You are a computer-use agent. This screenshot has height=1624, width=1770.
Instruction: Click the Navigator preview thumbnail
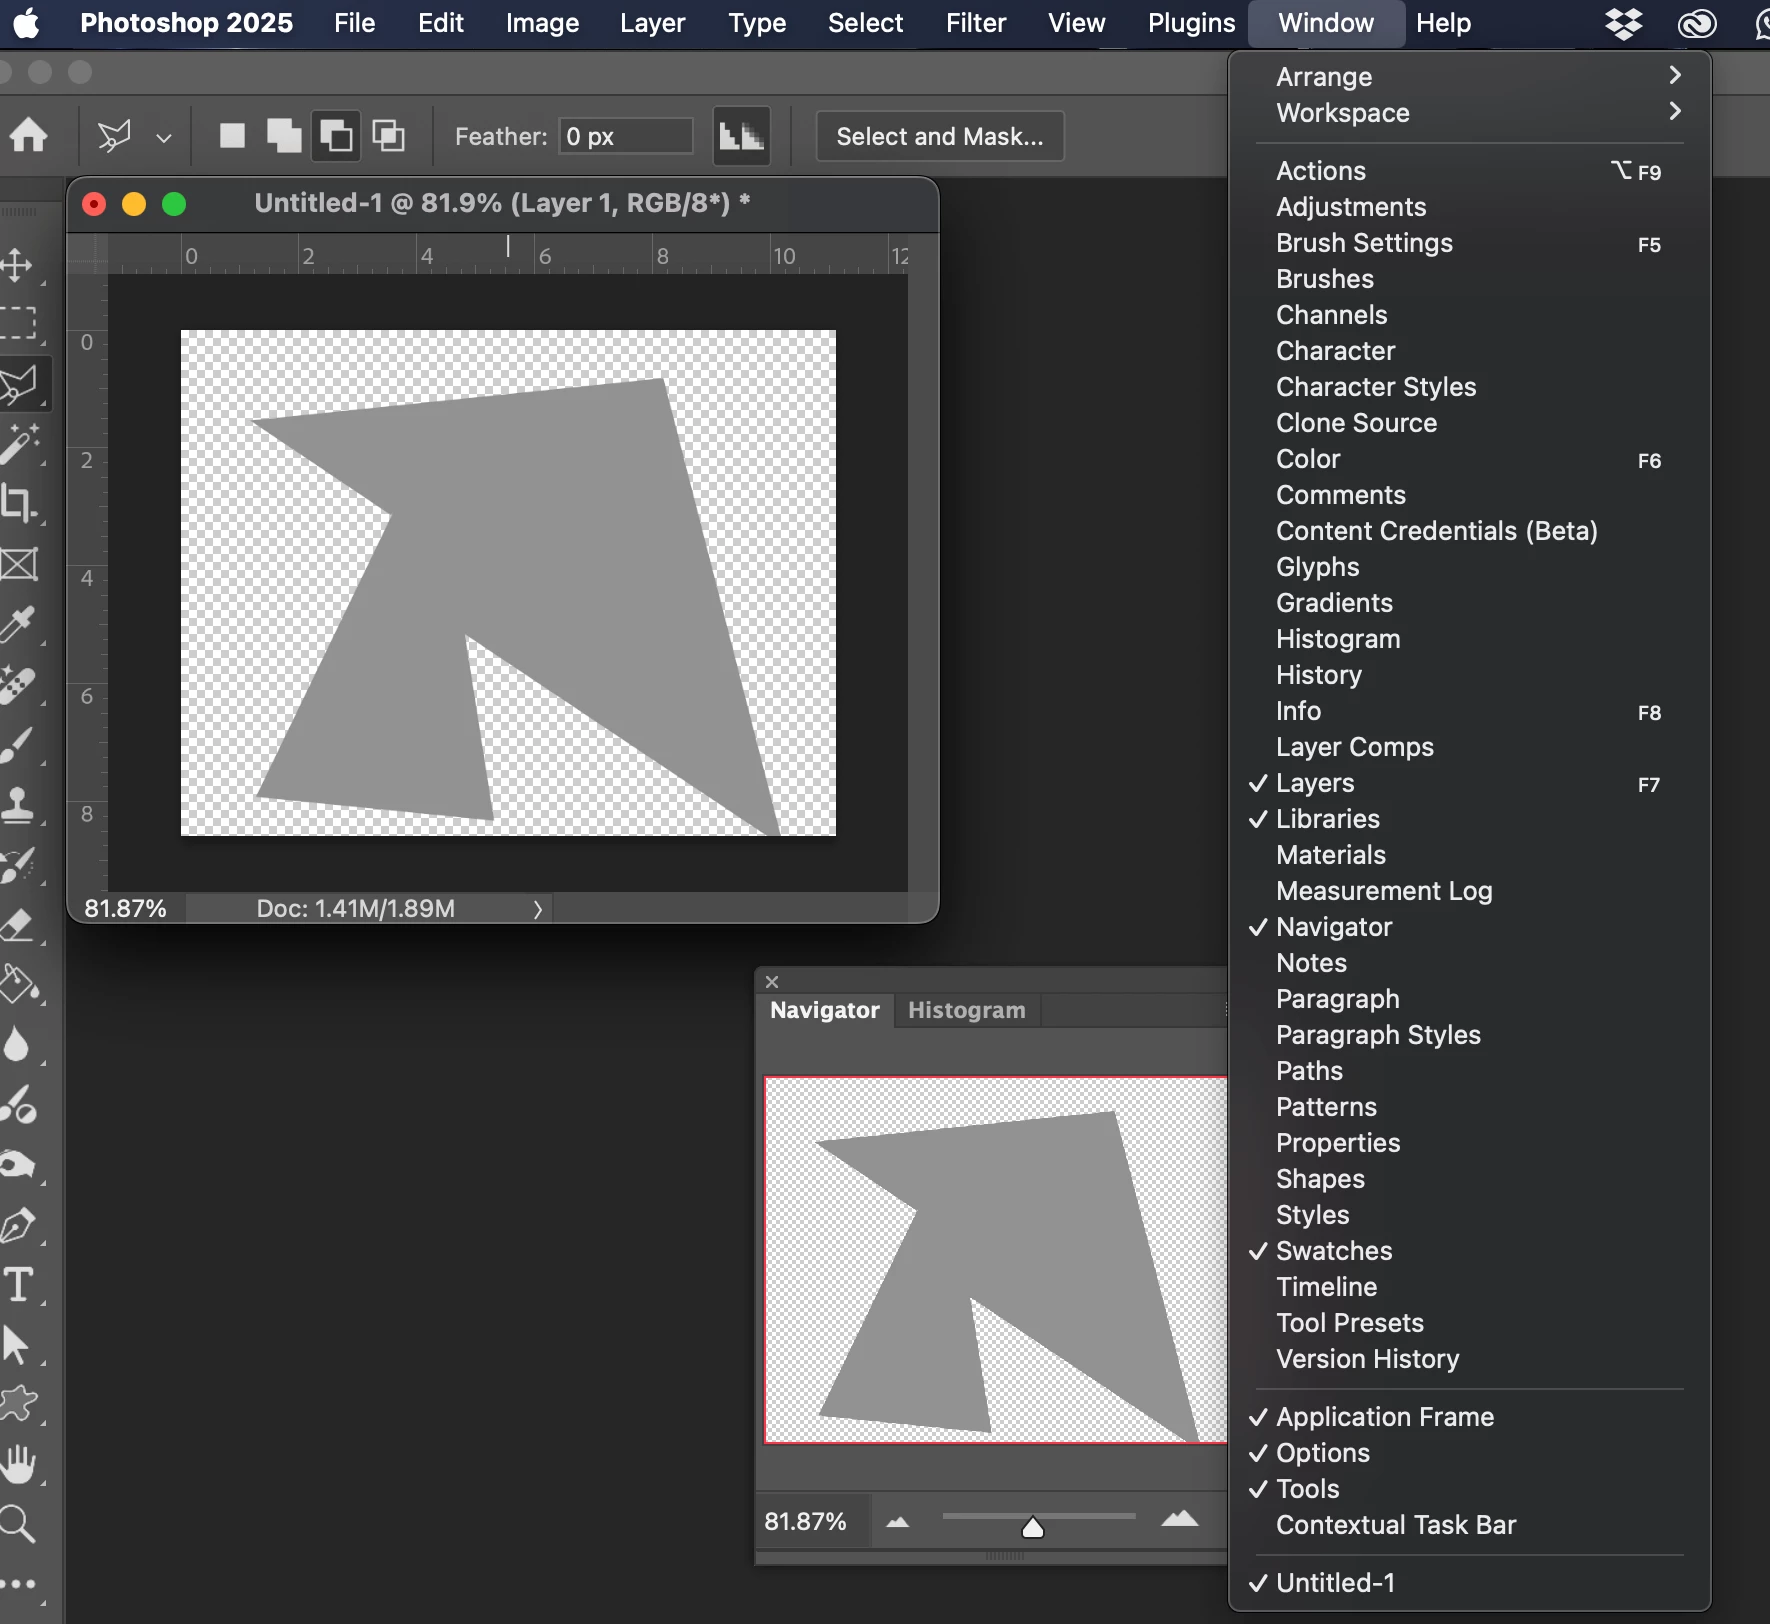pos(995,1260)
